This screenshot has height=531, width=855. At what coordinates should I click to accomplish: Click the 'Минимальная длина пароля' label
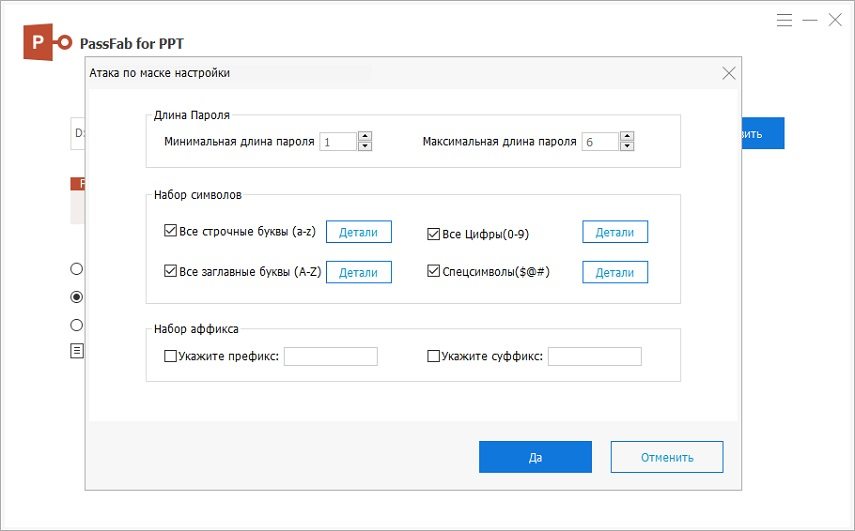(239, 142)
